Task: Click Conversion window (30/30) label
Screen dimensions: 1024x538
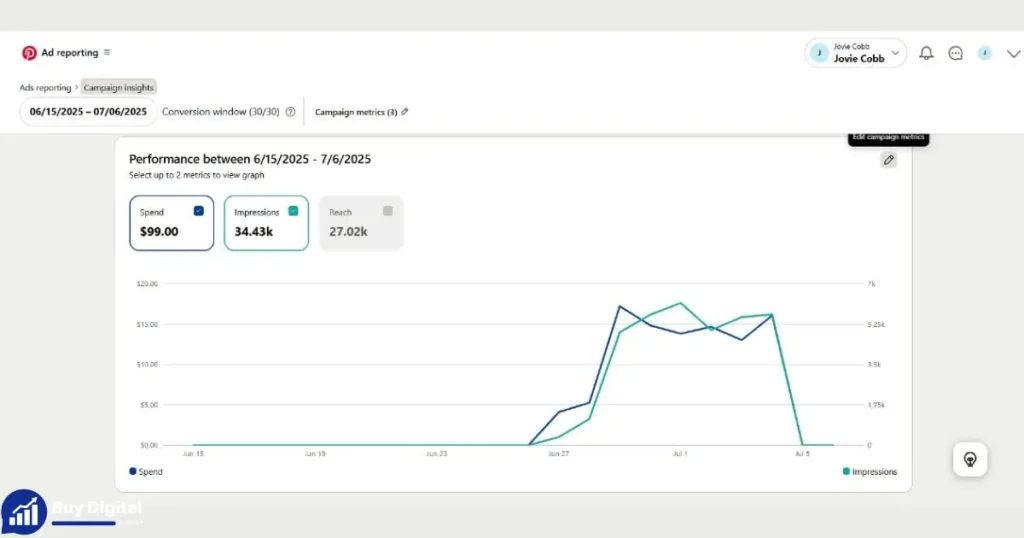Action: point(221,112)
